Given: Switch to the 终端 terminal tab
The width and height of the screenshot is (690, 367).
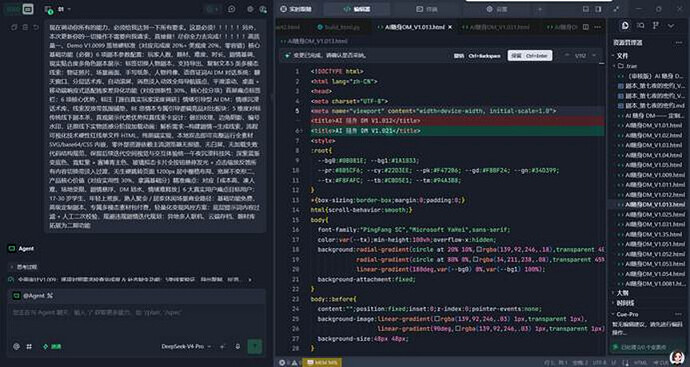Looking at the screenshot, I should pyautogui.click(x=427, y=9).
